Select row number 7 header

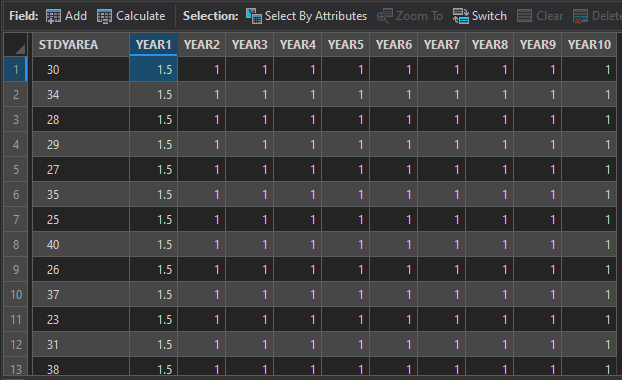click(x=15, y=219)
